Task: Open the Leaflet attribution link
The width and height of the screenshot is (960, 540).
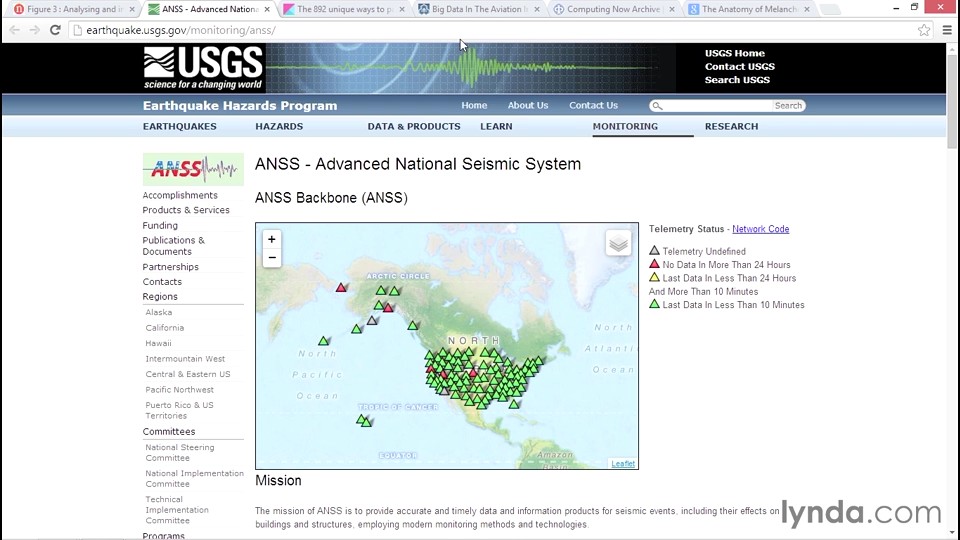Action: coord(623,463)
